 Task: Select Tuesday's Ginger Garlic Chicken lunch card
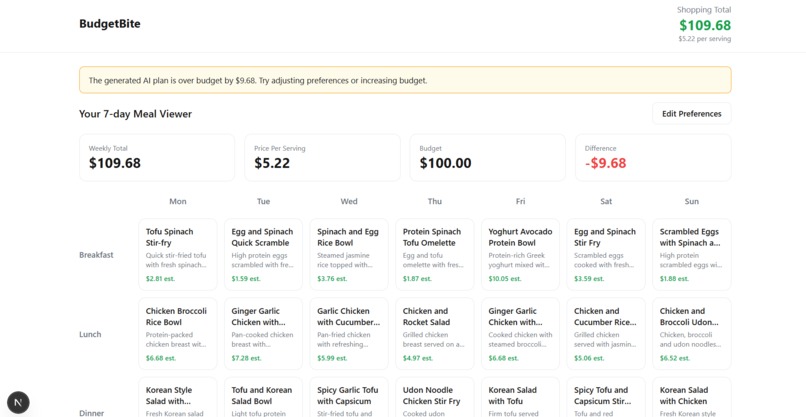[x=263, y=334]
